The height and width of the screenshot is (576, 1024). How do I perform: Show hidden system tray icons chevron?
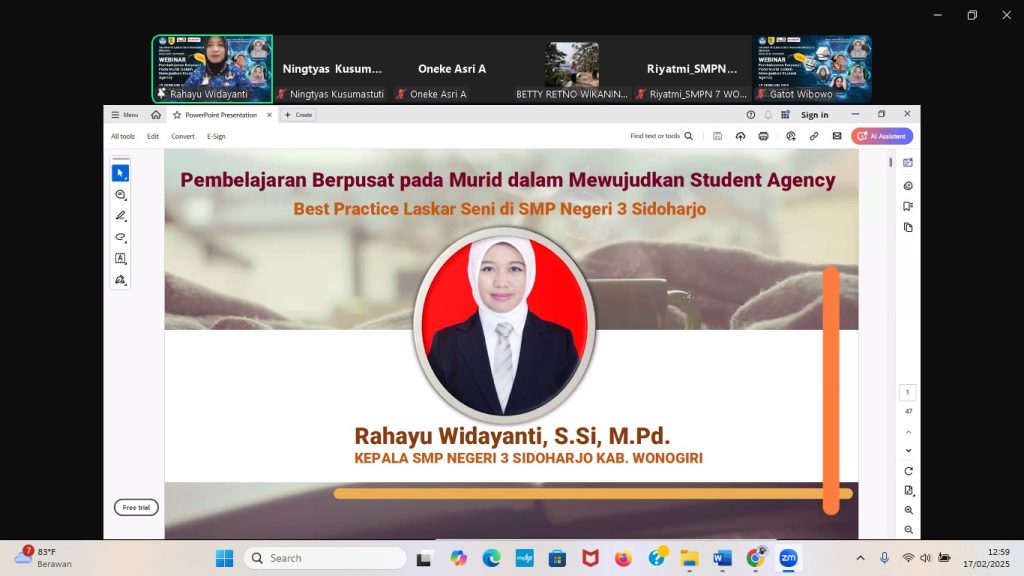[x=860, y=558]
